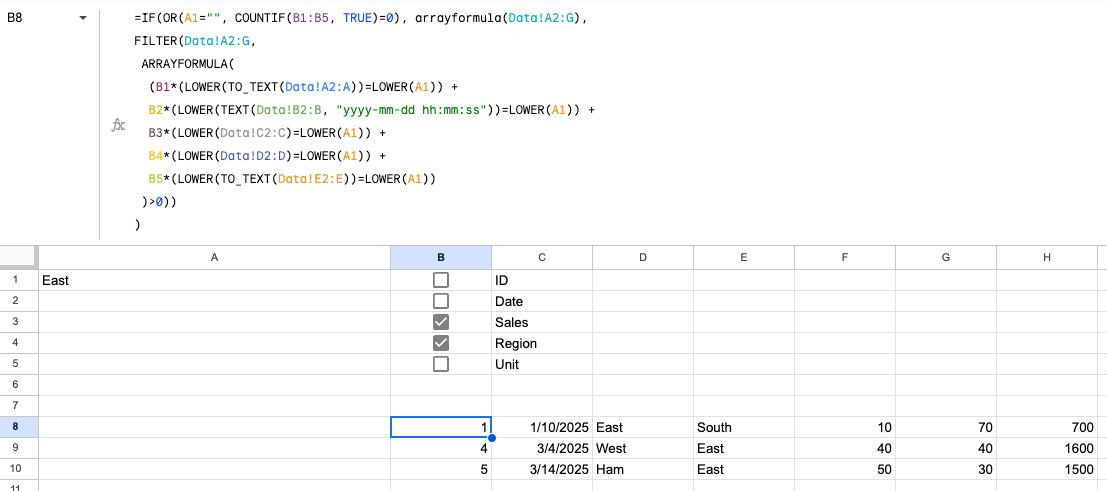
Task: Click the Region label cell
Action: point(541,343)
